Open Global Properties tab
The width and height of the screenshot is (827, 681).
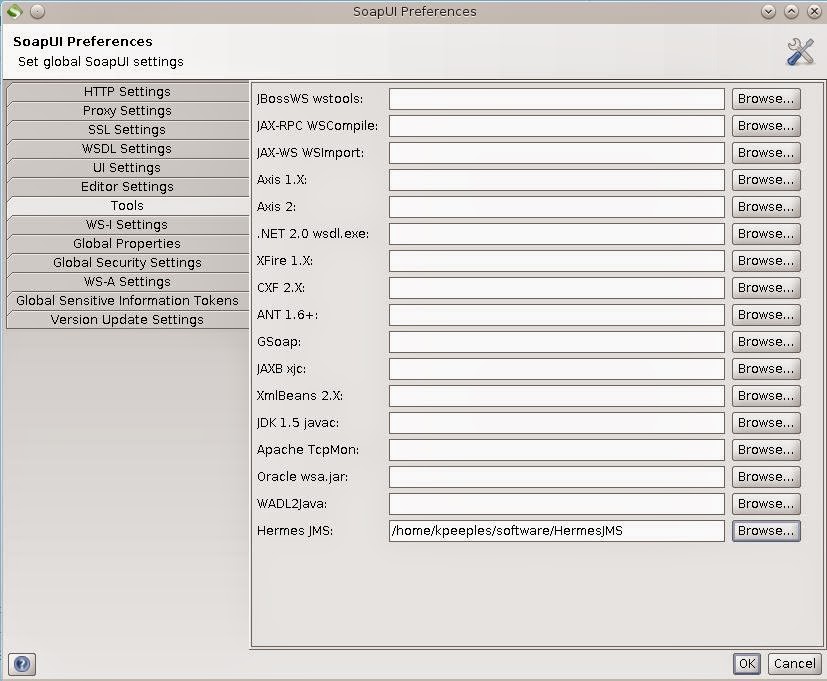tap(127, 244)
